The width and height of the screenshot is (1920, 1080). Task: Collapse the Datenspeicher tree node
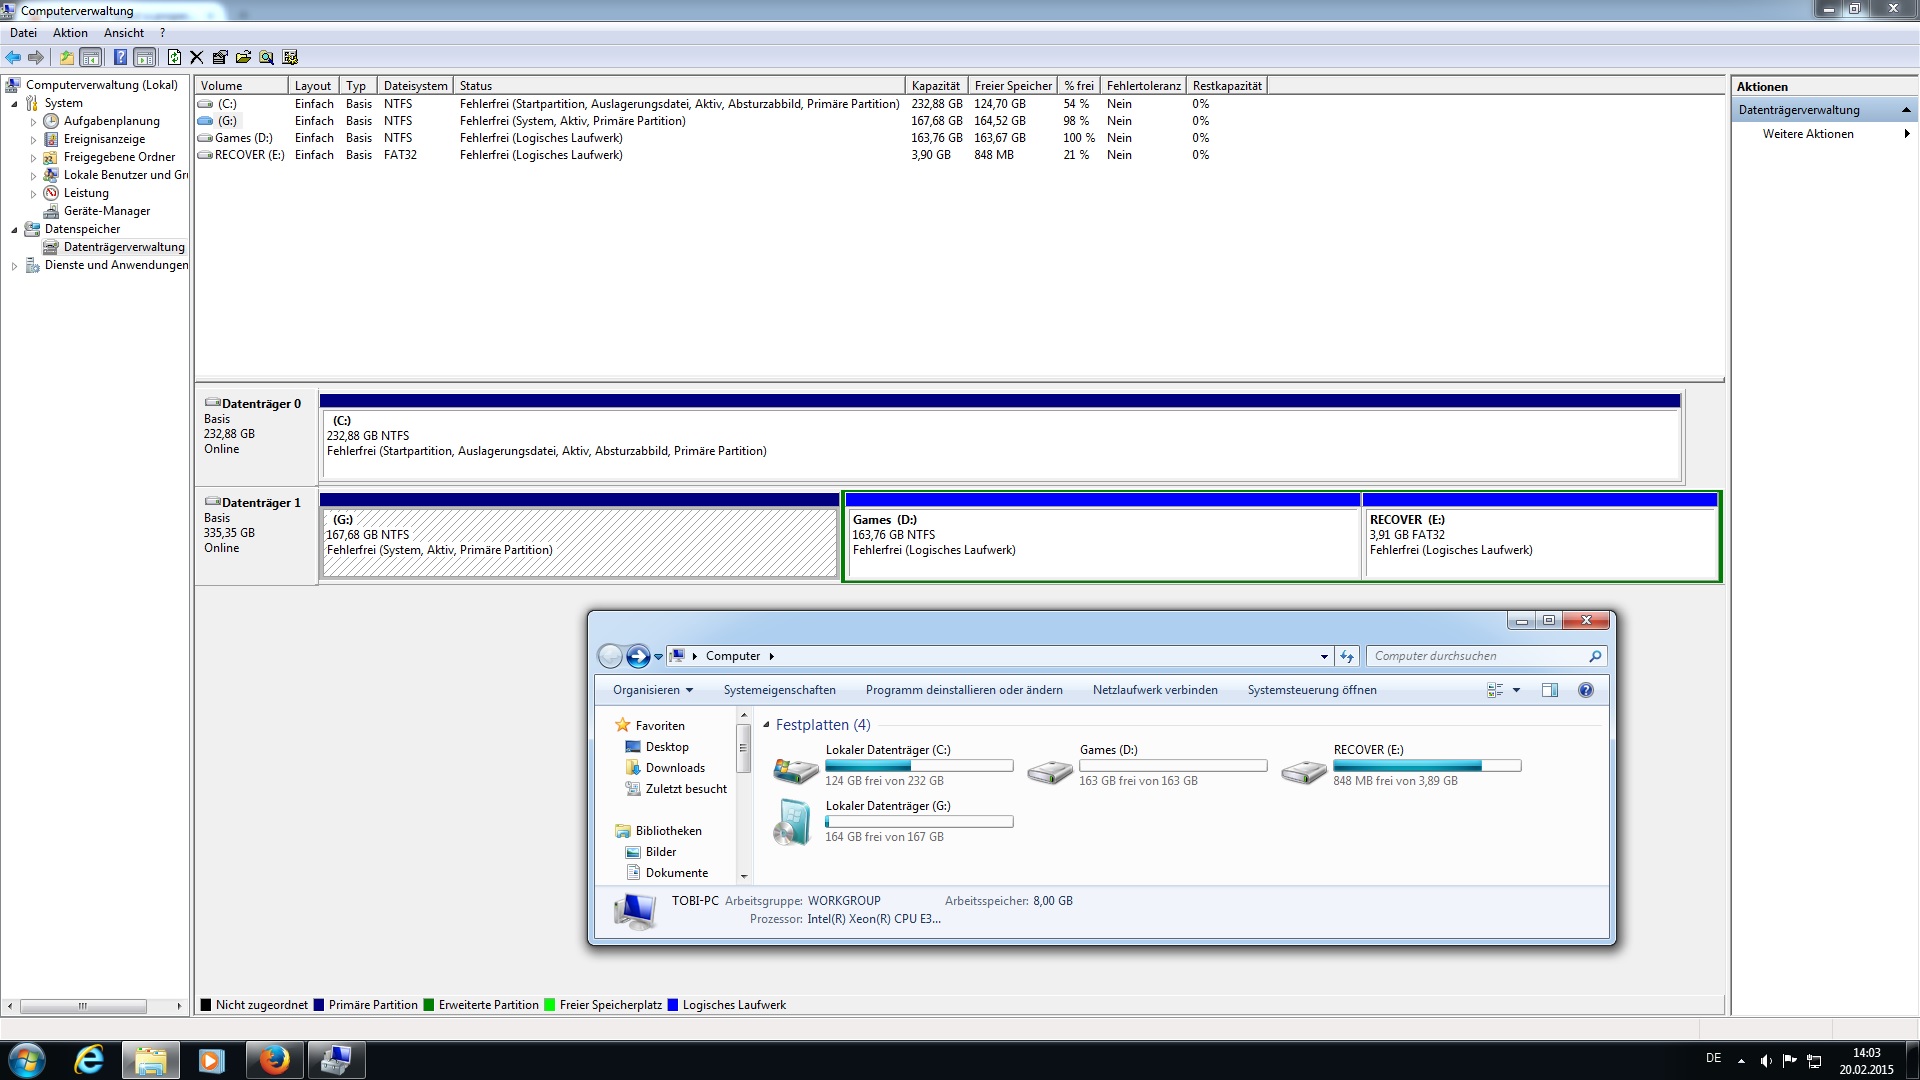14,230
